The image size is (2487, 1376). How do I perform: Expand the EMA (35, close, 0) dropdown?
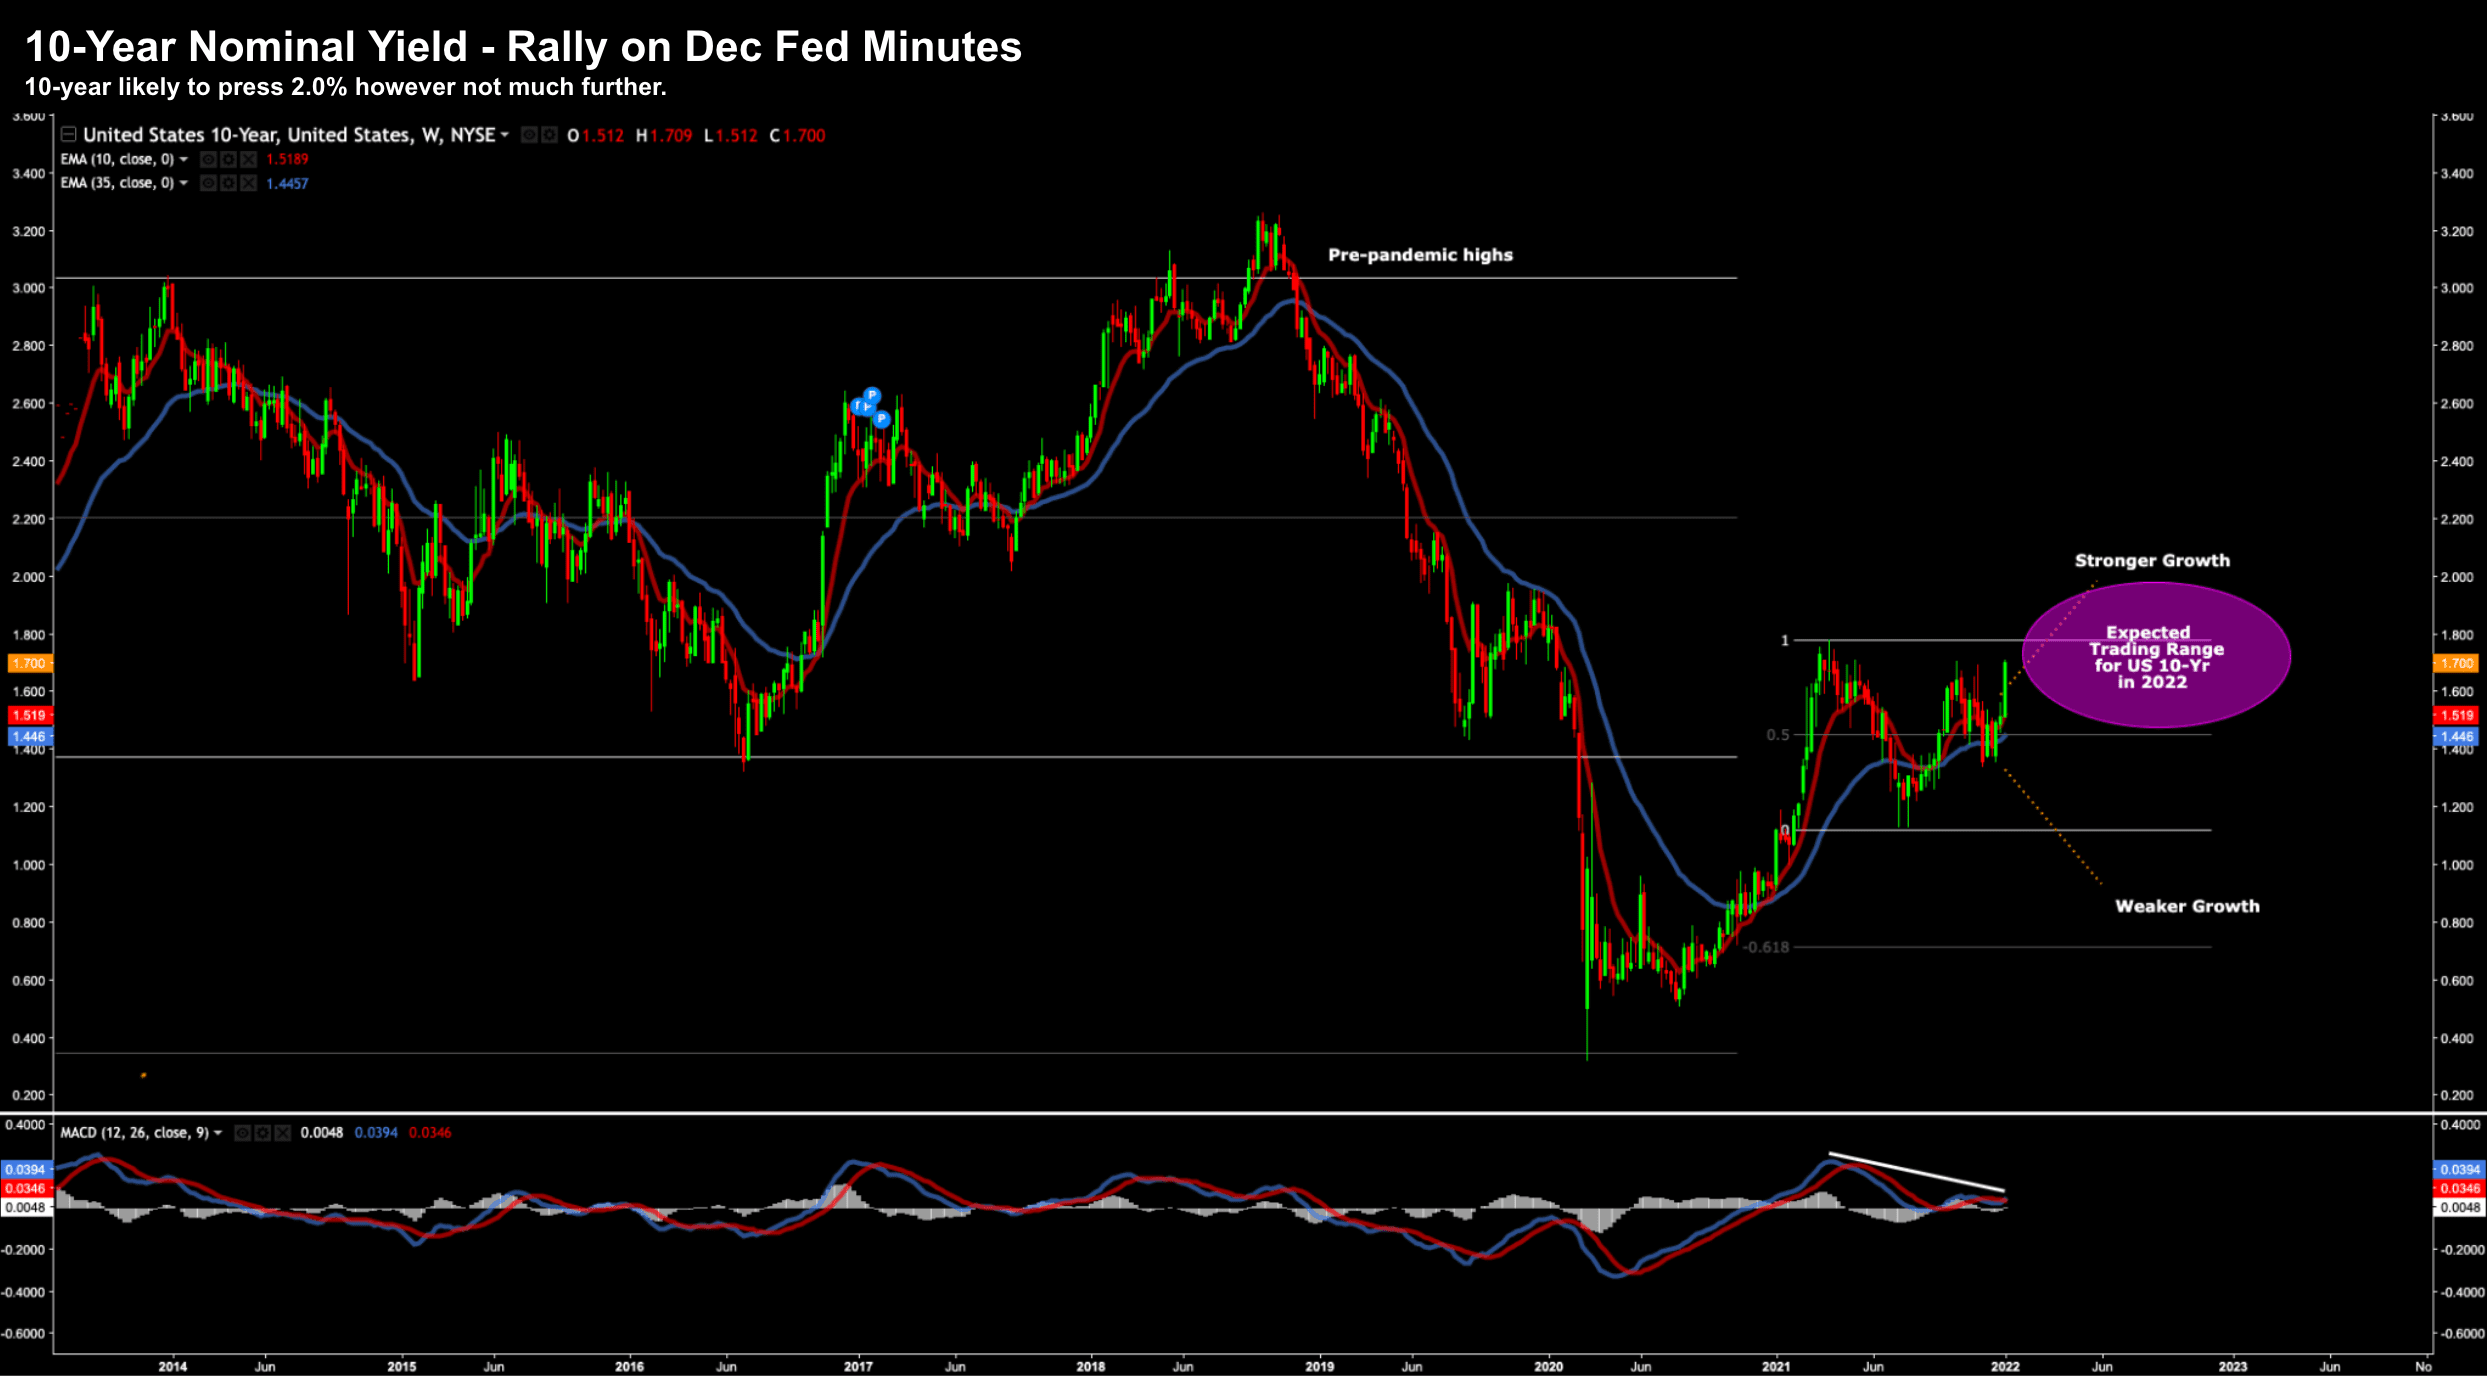pos(184,183)
